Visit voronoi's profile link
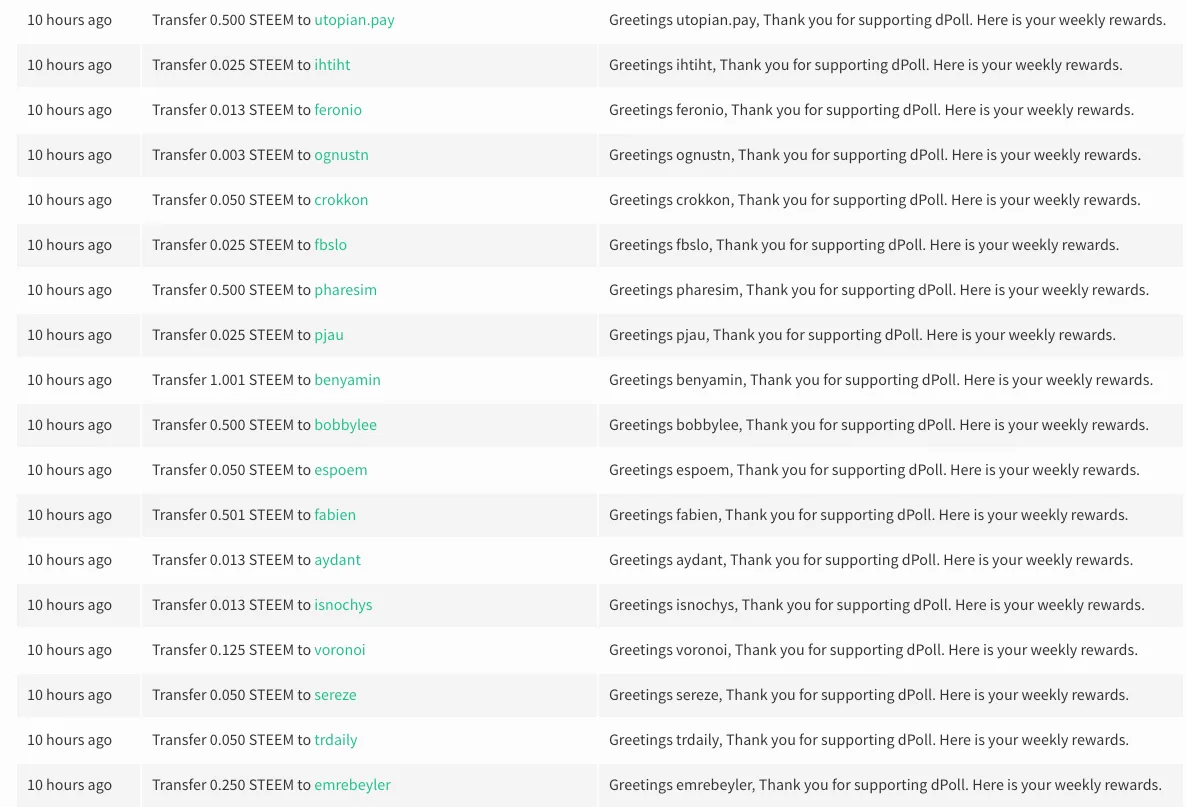The image size is (1186, 807). pyautogui.click(x=340, y=650)
